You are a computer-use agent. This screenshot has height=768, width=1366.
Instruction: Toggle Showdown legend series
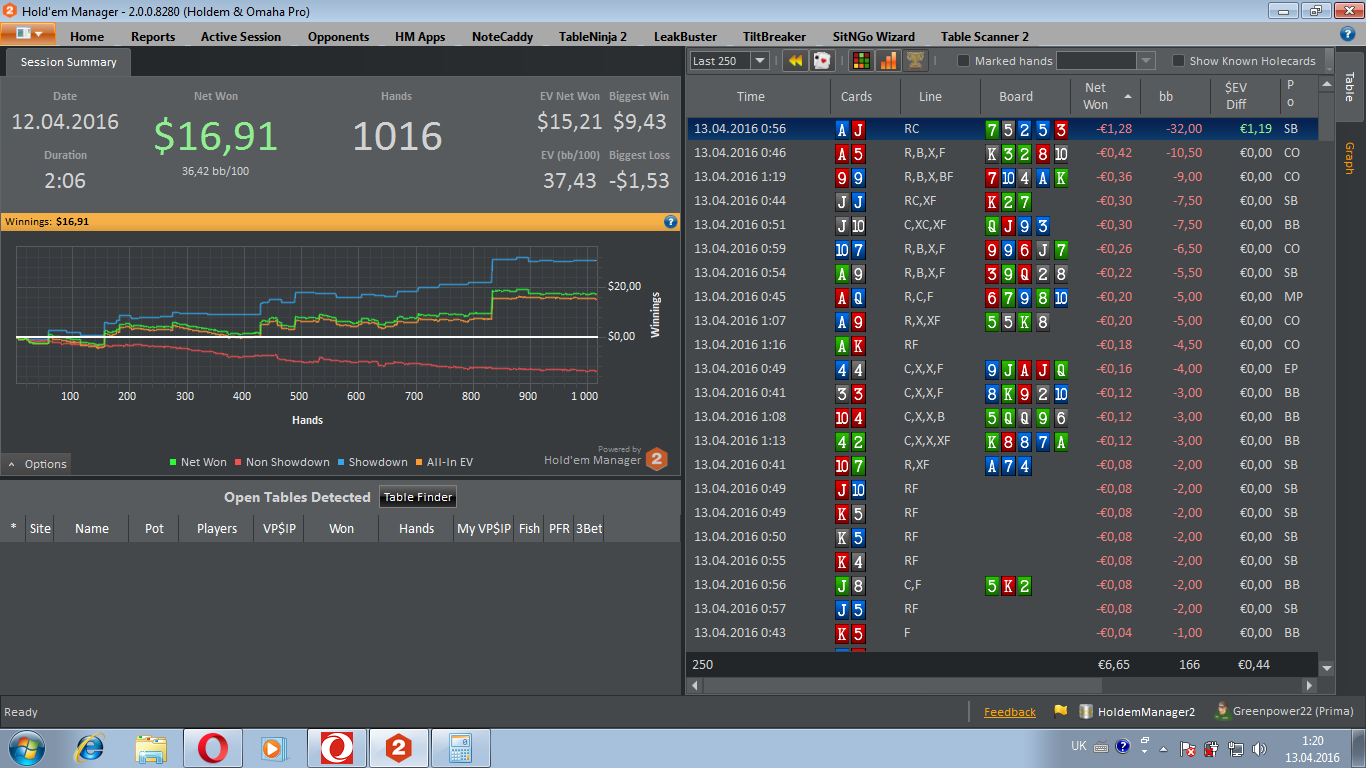point(371,462)
